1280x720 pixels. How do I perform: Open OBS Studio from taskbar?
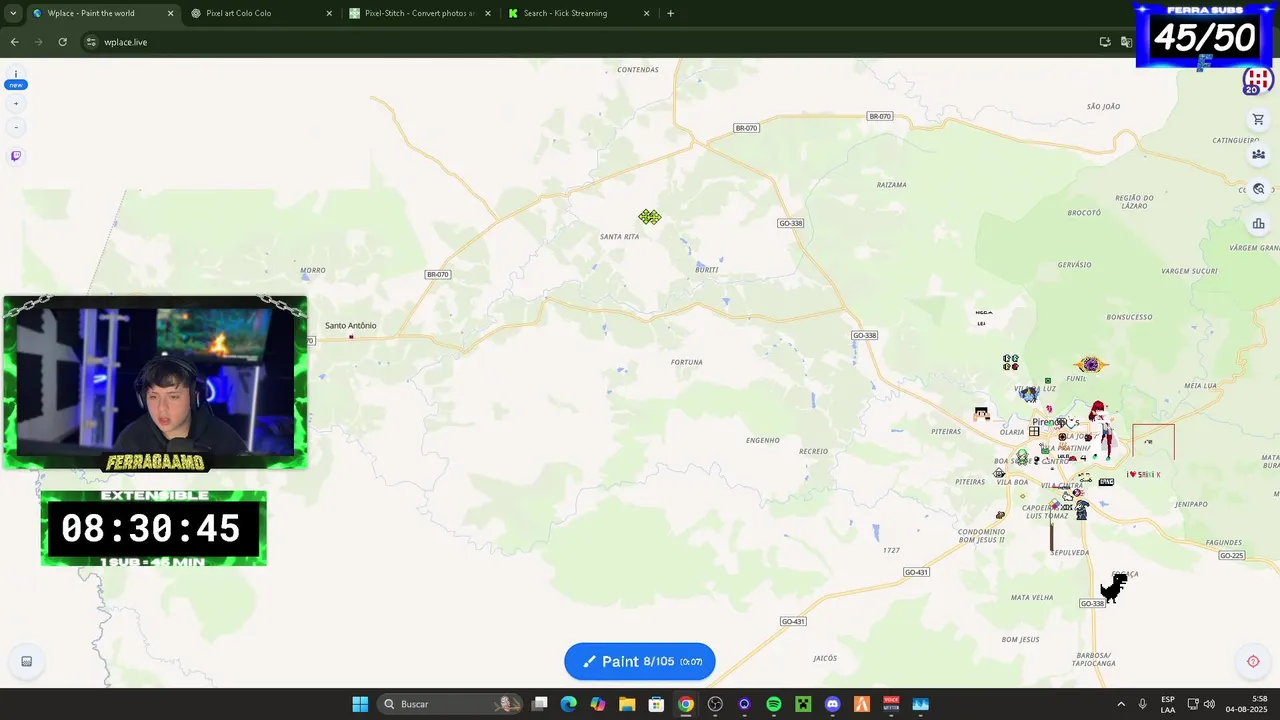tap(715, 704)
